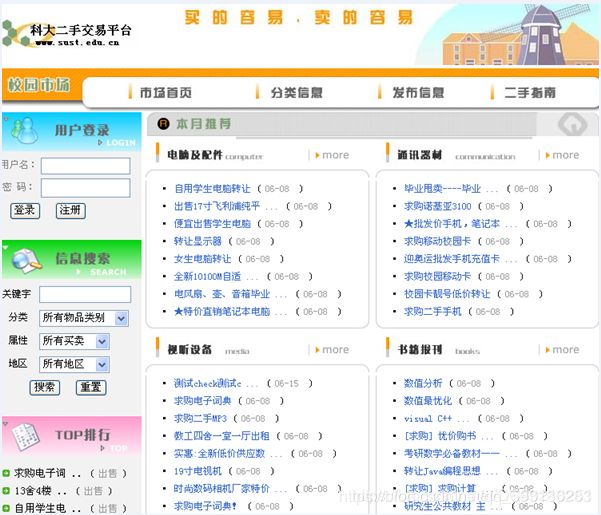Screen dimensions: 601x515
Task: Open listing 全新10100M自适
Action: pyautogui.click(x=207, y=277)
